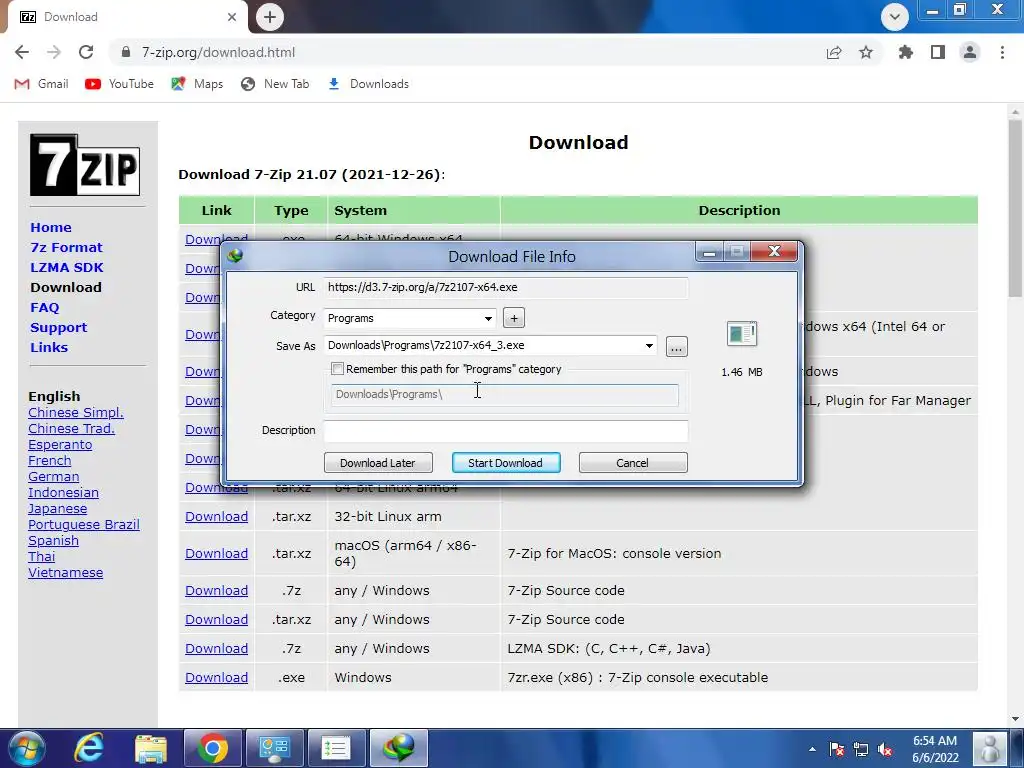Viewport: 1024px width, 768px height.
Task: Open the YouTube bookmark
Action: pyautogui.click(x=120, y=84)
